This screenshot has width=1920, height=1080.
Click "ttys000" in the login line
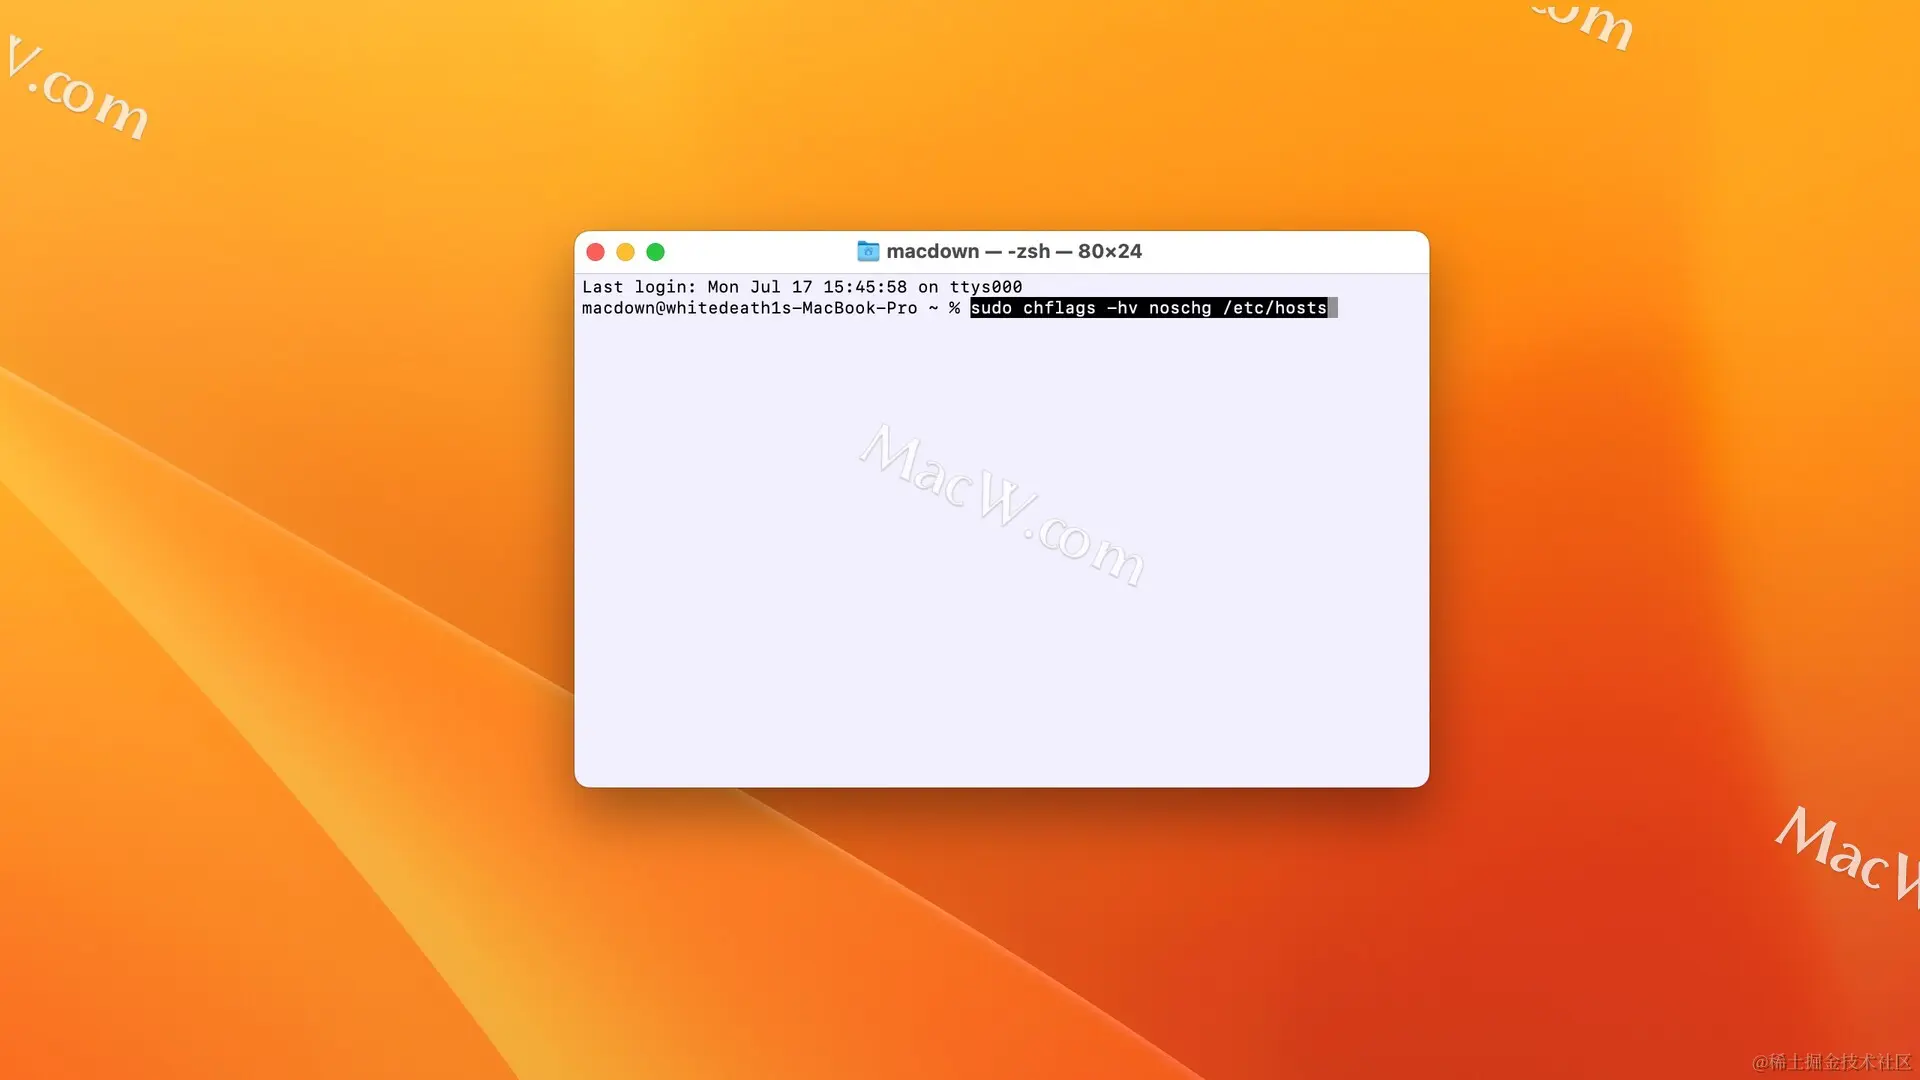(x=985, y=287)
